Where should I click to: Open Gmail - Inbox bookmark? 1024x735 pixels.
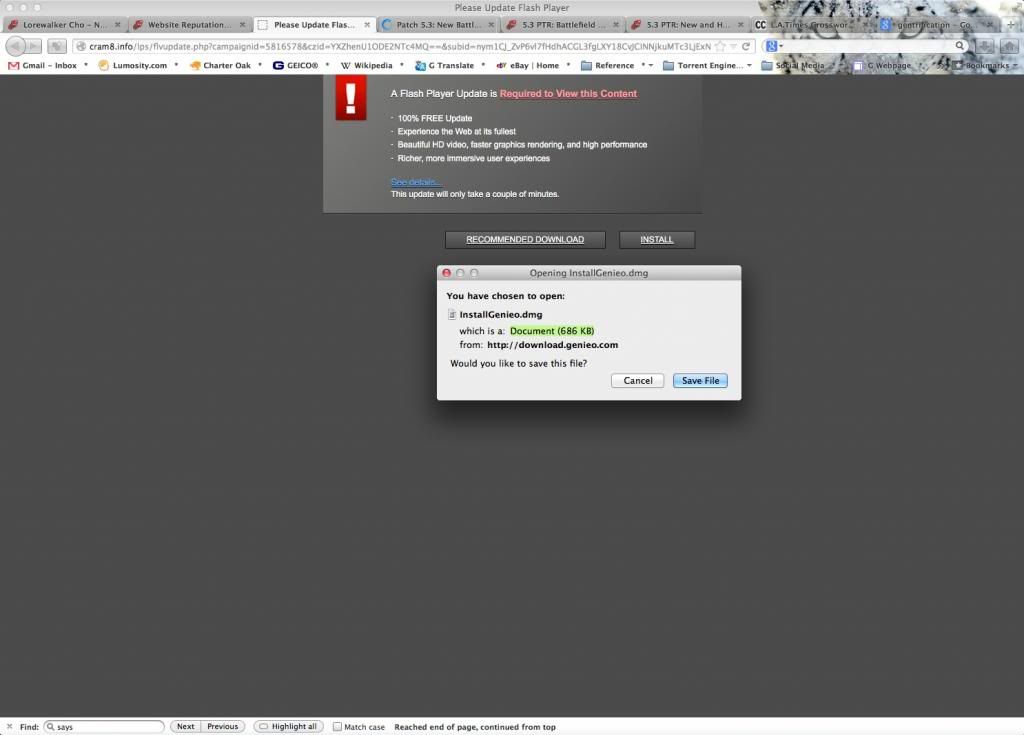(x=42, y=65)
